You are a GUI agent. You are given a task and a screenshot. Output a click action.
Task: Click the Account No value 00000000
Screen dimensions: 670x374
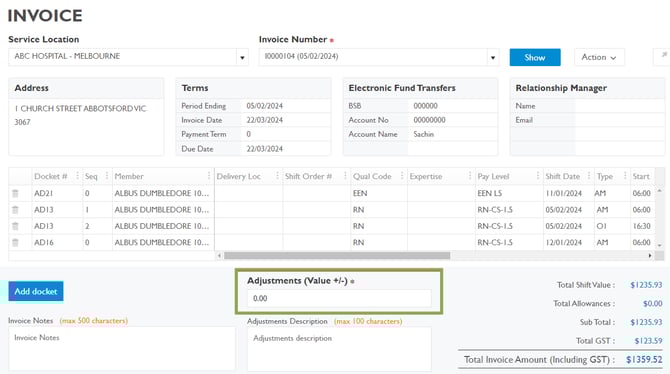click(x=429, y=120)
